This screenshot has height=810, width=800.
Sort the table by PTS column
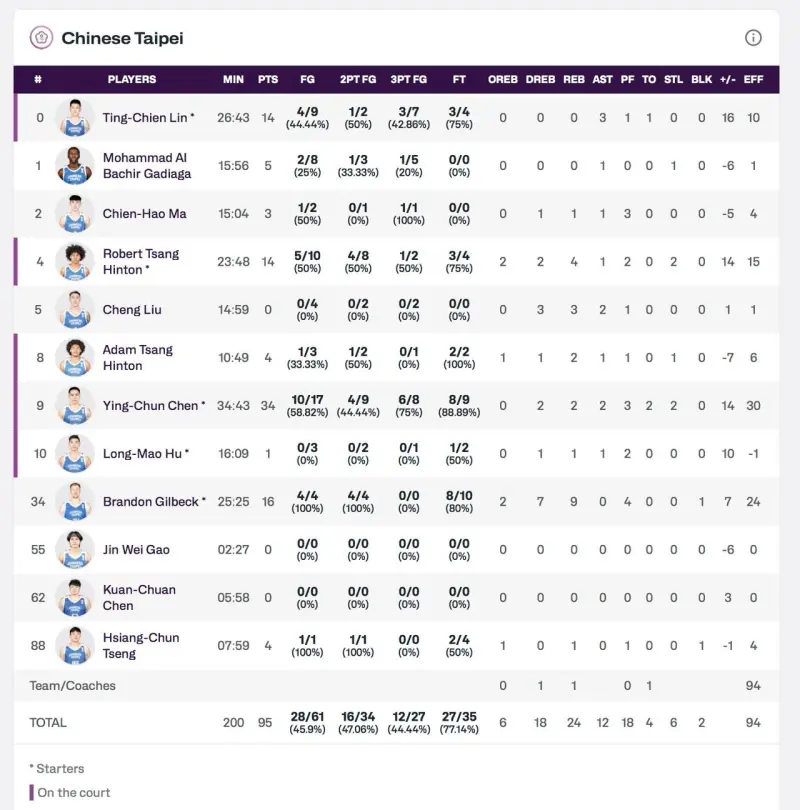(268, 79)
